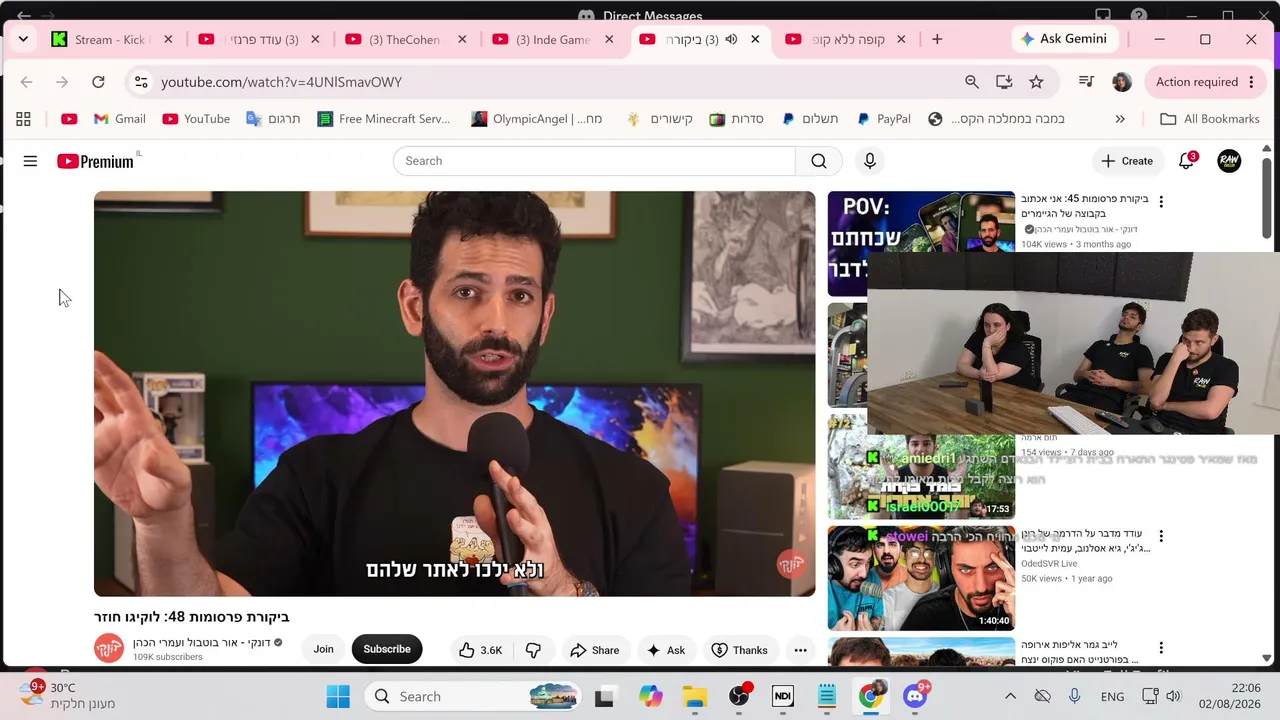Go to YouTube Premium home logo
This screenshot has width=1280, height=720.
(96, 161)
